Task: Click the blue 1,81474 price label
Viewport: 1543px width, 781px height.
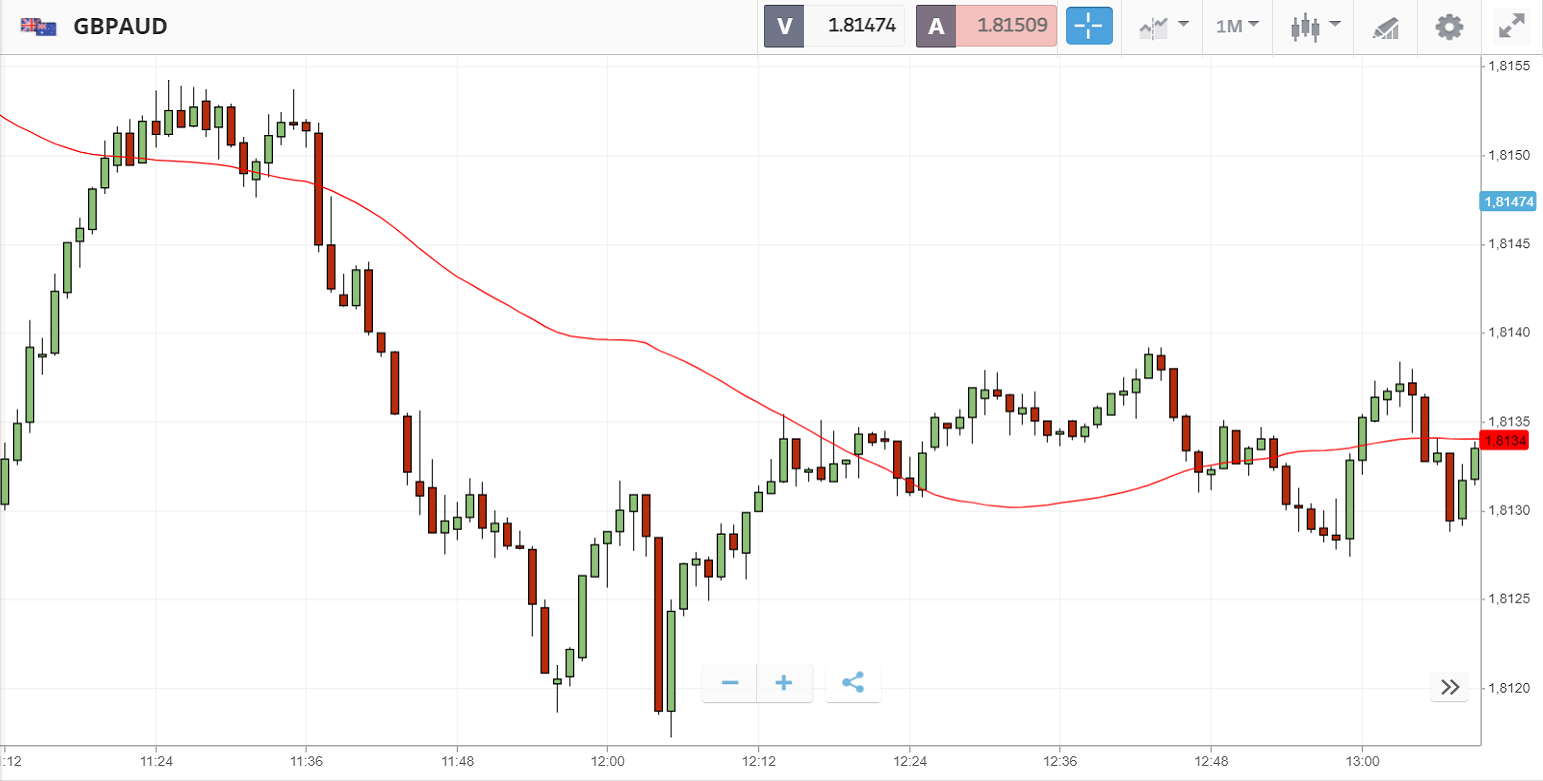Action: [x=1507, y=201]
